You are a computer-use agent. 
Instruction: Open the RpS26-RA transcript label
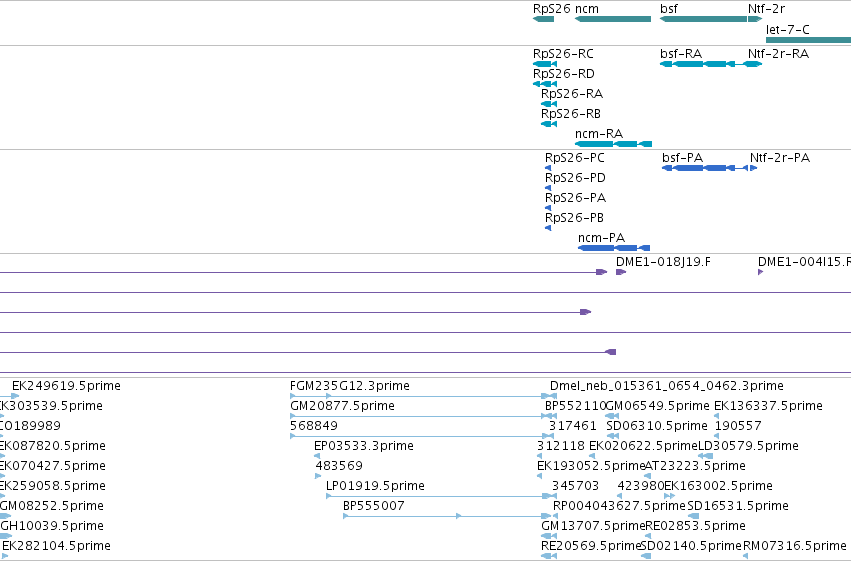coord(572,94)
